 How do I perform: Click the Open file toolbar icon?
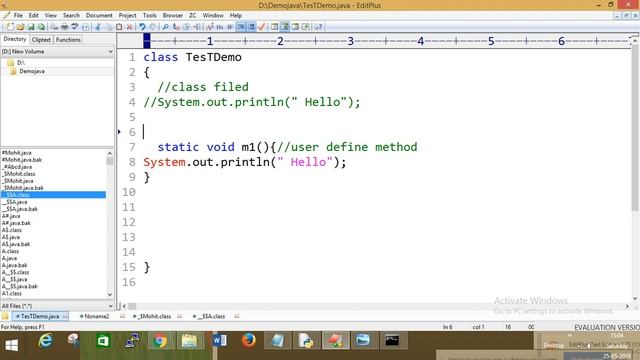tap(20, 27)
